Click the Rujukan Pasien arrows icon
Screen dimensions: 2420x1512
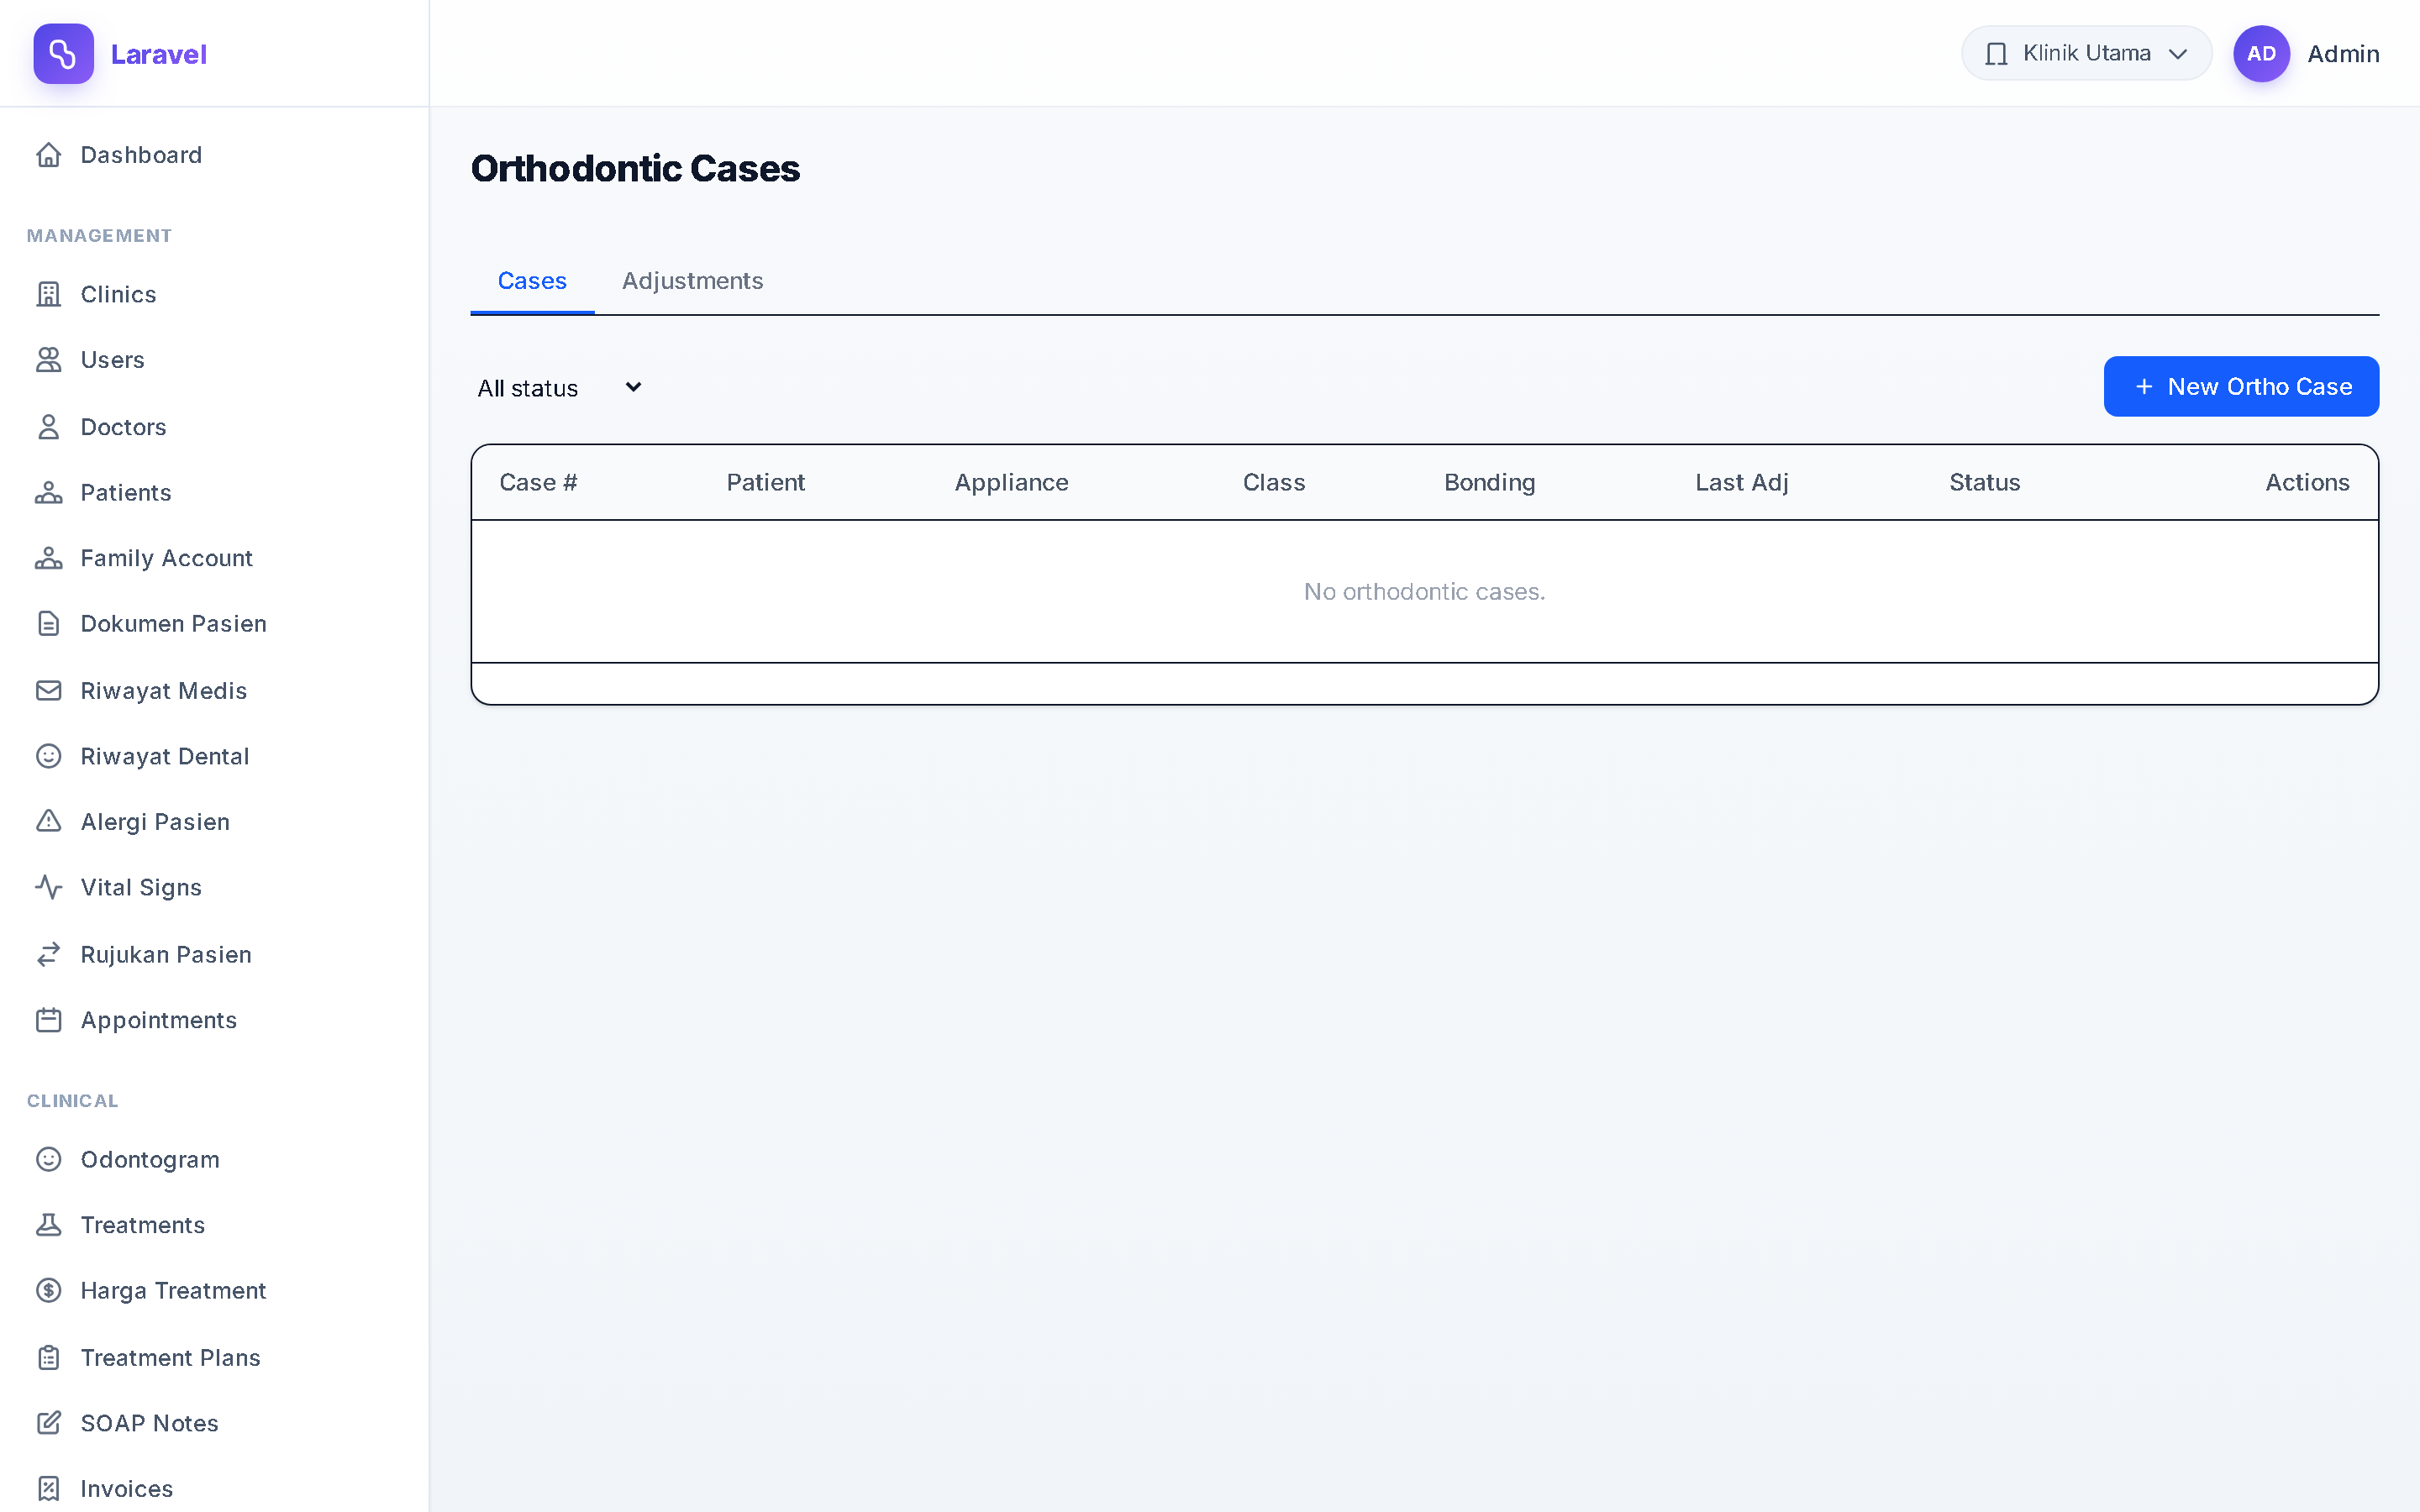pos(49,955)
